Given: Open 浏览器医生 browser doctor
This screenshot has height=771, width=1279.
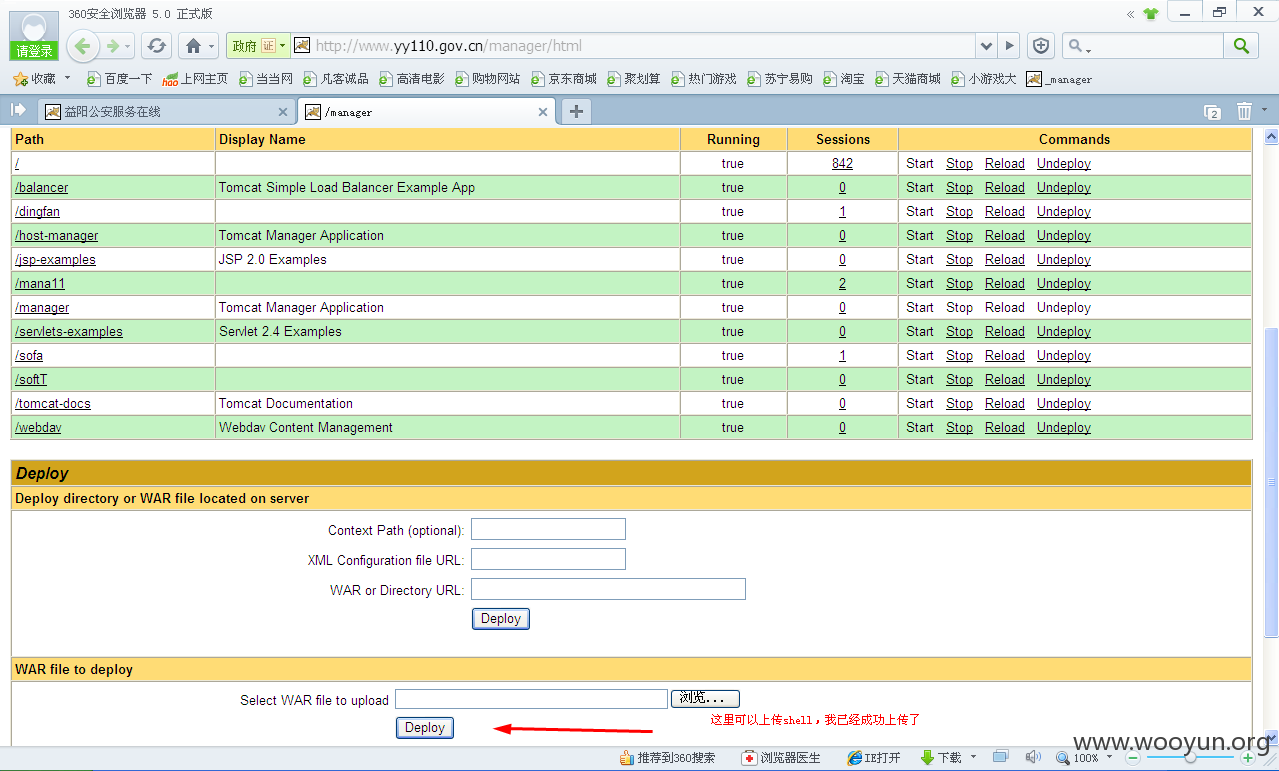Looking at the screenshot, I should click(x=781, y=758).
